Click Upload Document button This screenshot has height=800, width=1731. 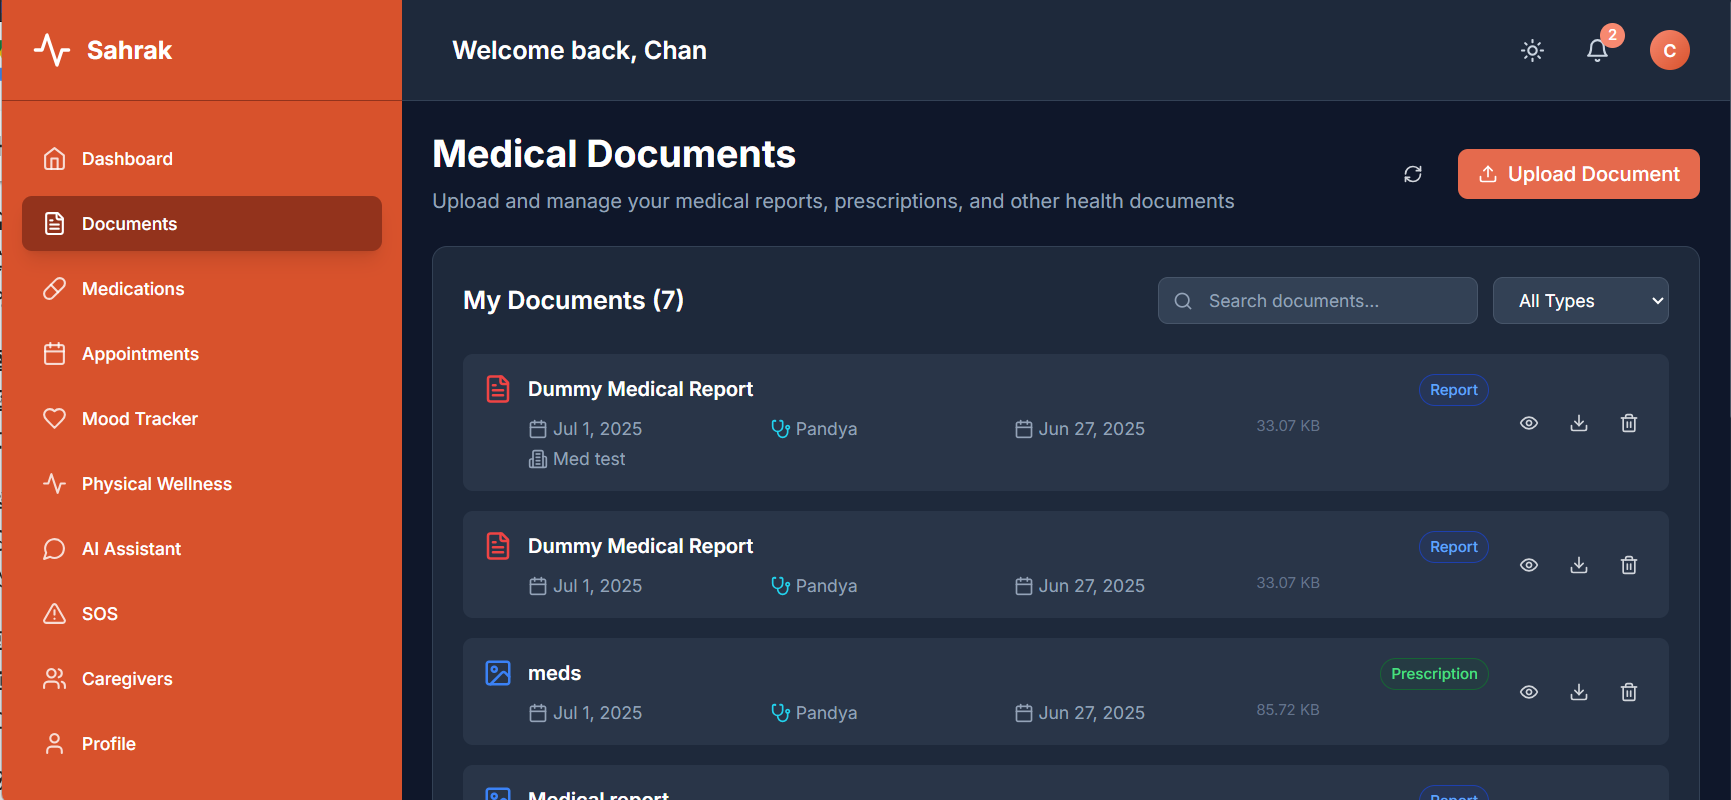(1578, 174)
